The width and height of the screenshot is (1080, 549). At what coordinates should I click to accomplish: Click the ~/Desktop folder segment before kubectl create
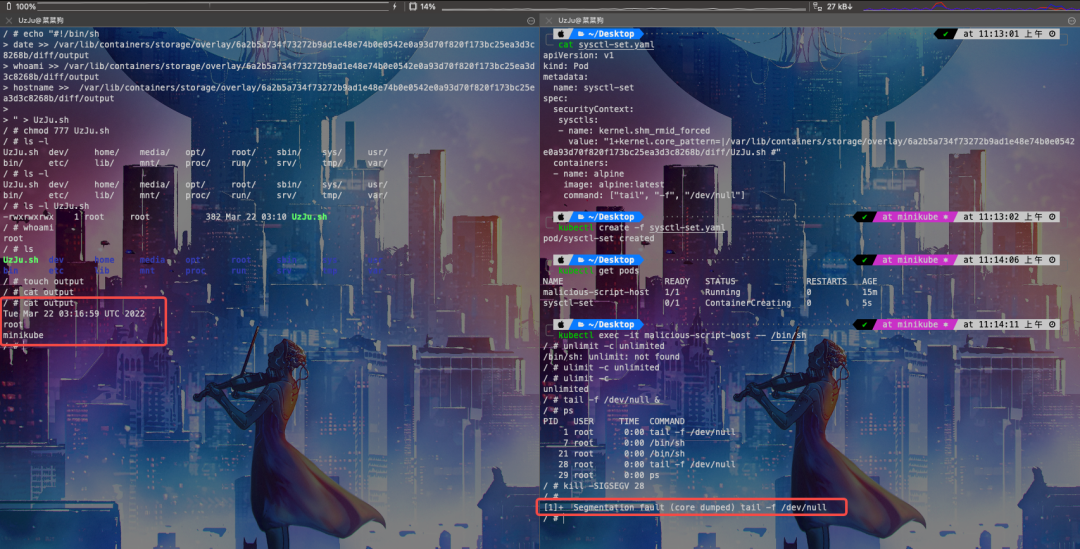pyautogui.click(x=605, y=217)
